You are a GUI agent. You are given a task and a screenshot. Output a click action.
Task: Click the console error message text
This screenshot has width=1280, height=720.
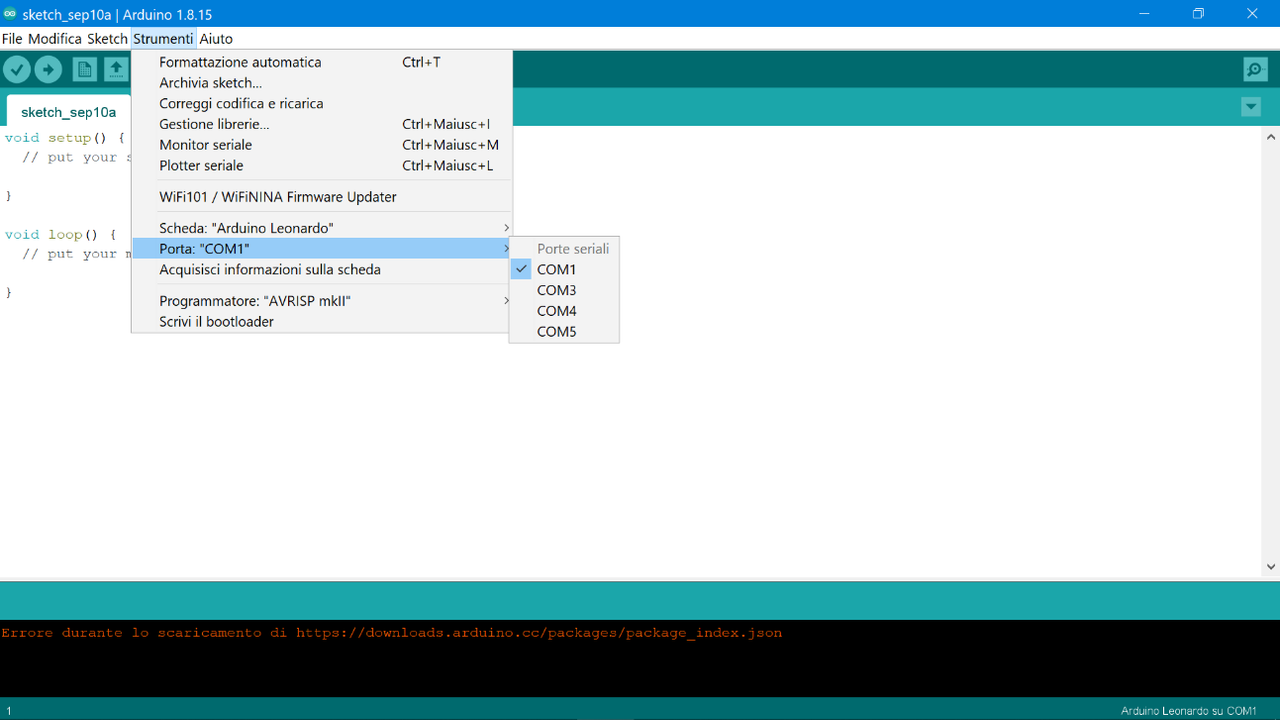(392, 633)
